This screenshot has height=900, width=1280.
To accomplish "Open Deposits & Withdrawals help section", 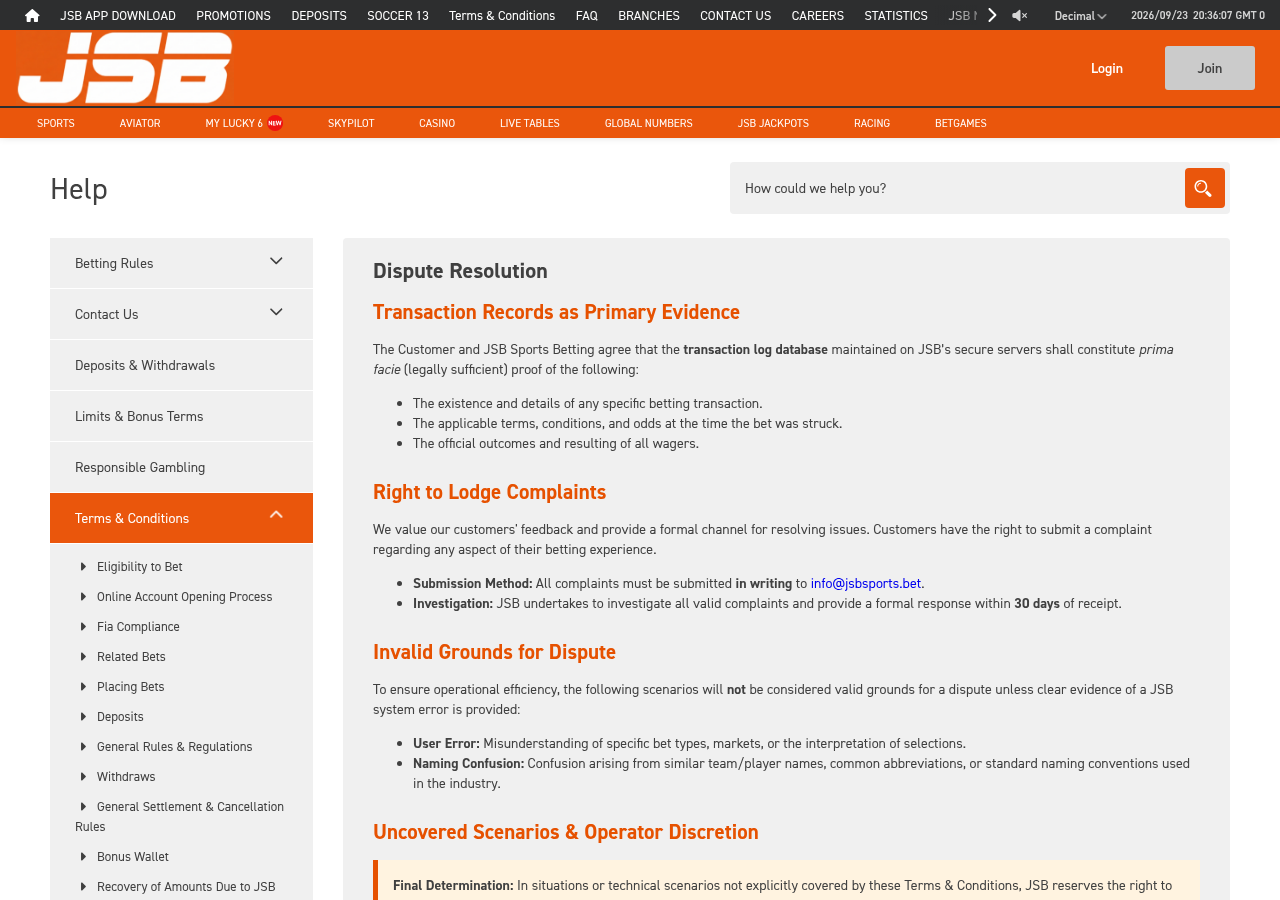I will 181,365.
